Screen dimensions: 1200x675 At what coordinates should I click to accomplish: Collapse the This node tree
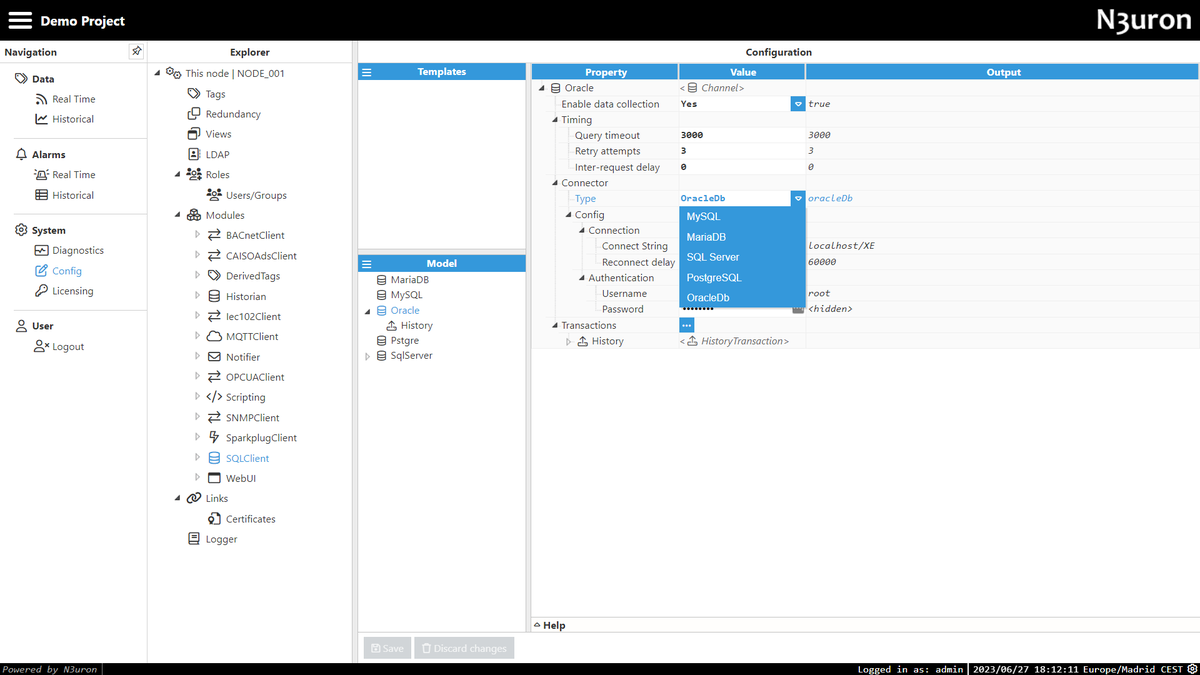click(157, 73)
